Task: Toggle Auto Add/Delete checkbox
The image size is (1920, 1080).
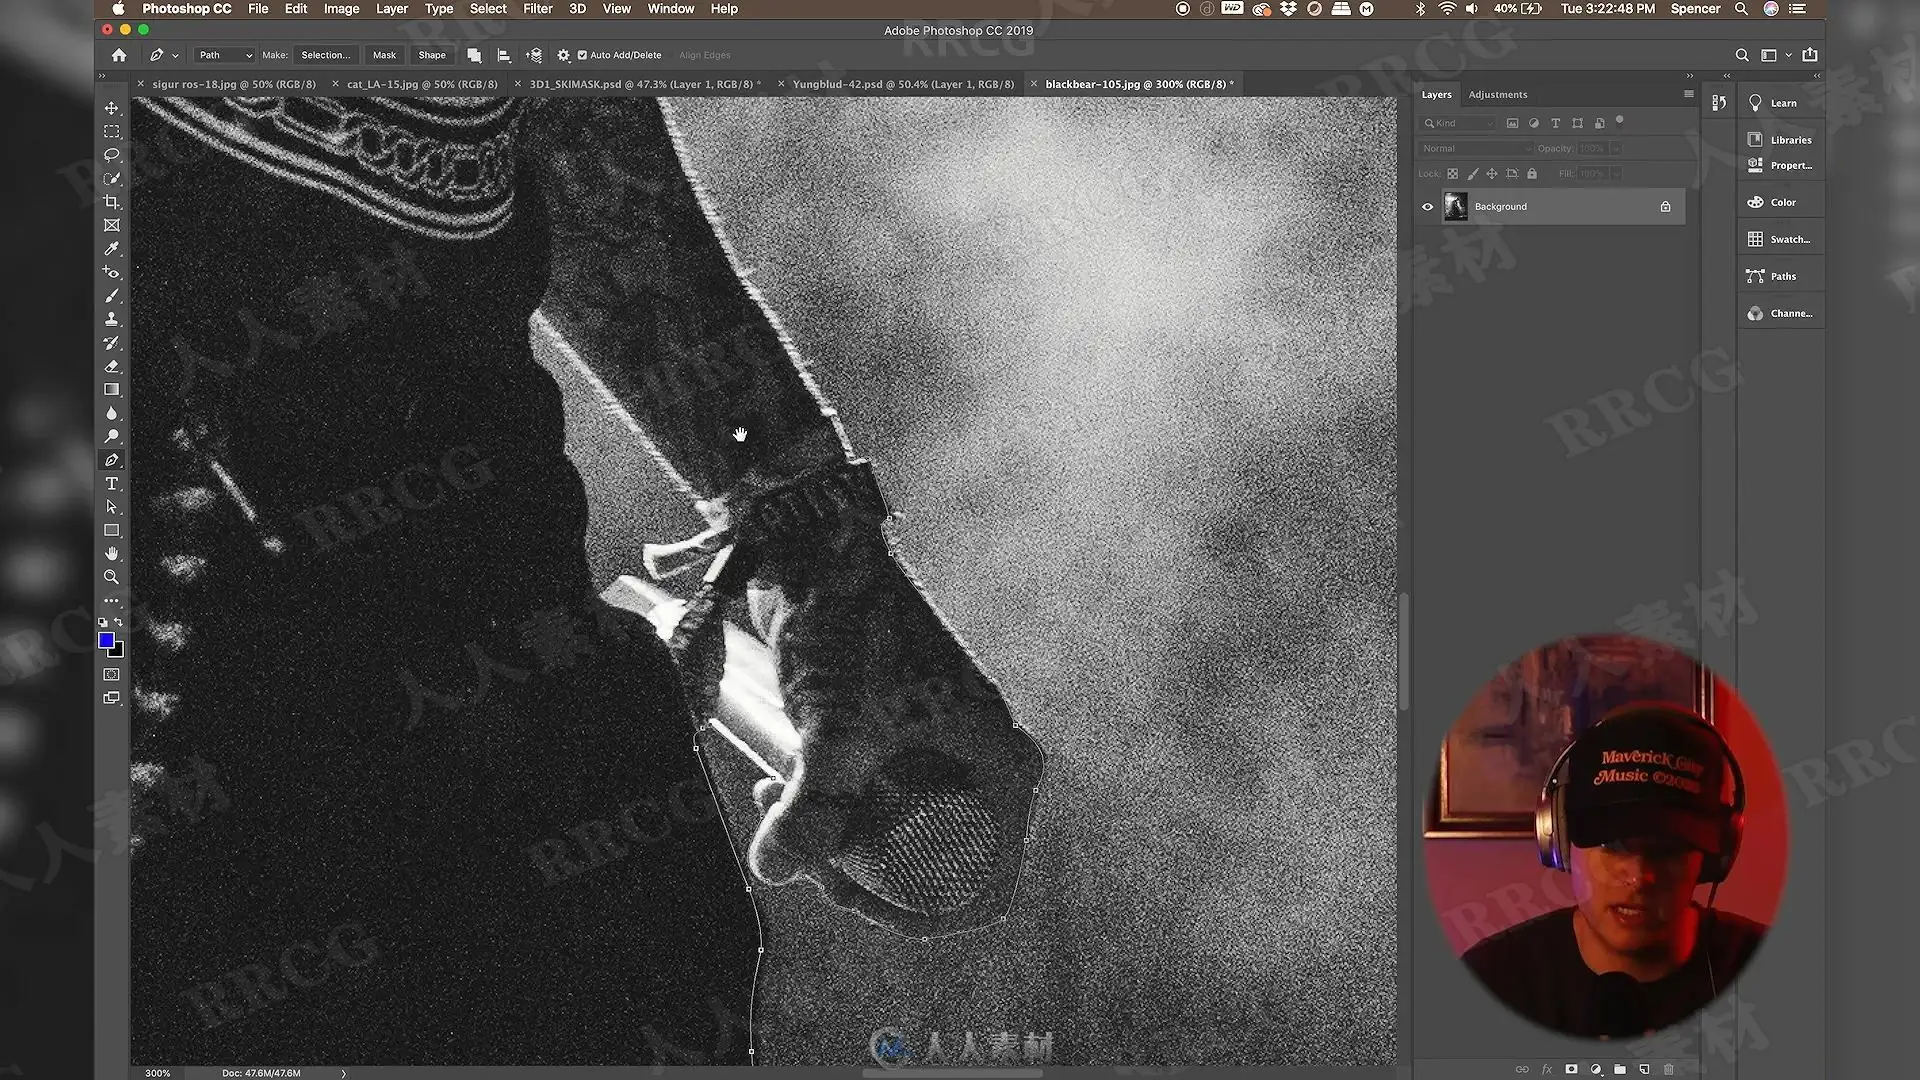Action: click(582, 55)
